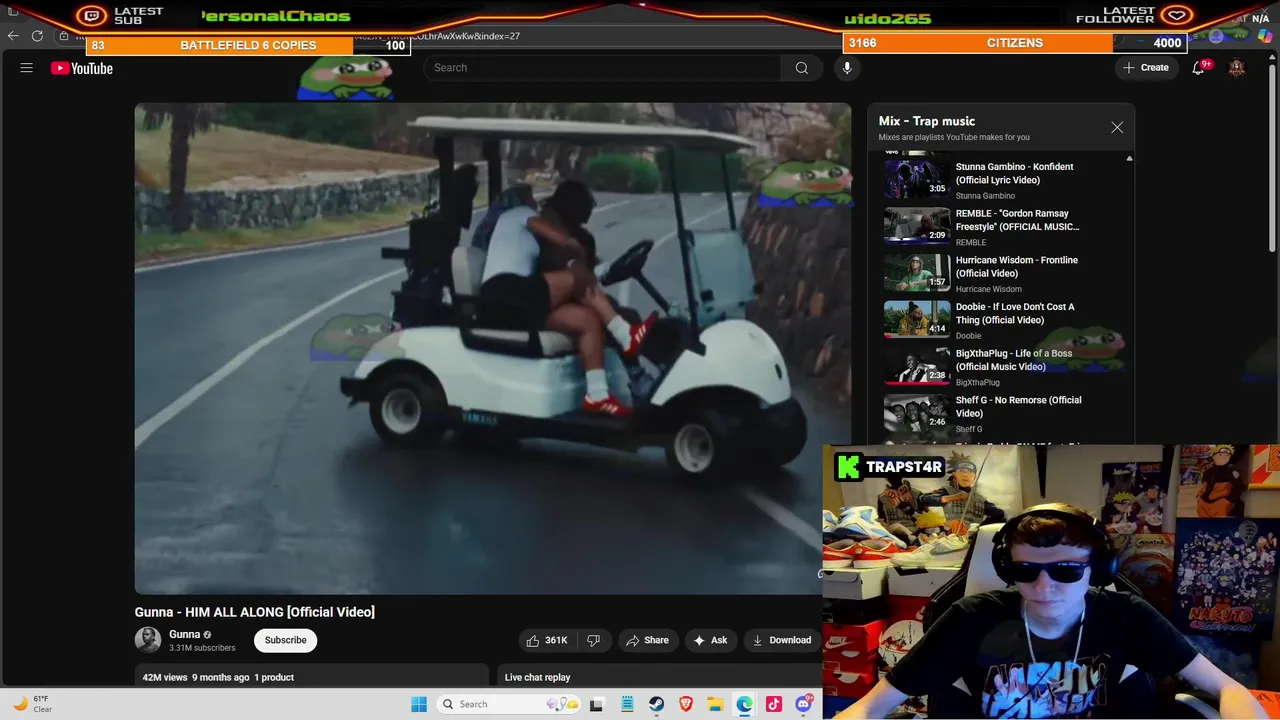Open the REMBLE Gordon Ramsay Freestyle thumbnail
1280x720 pixels.
[x=917, y=226]
